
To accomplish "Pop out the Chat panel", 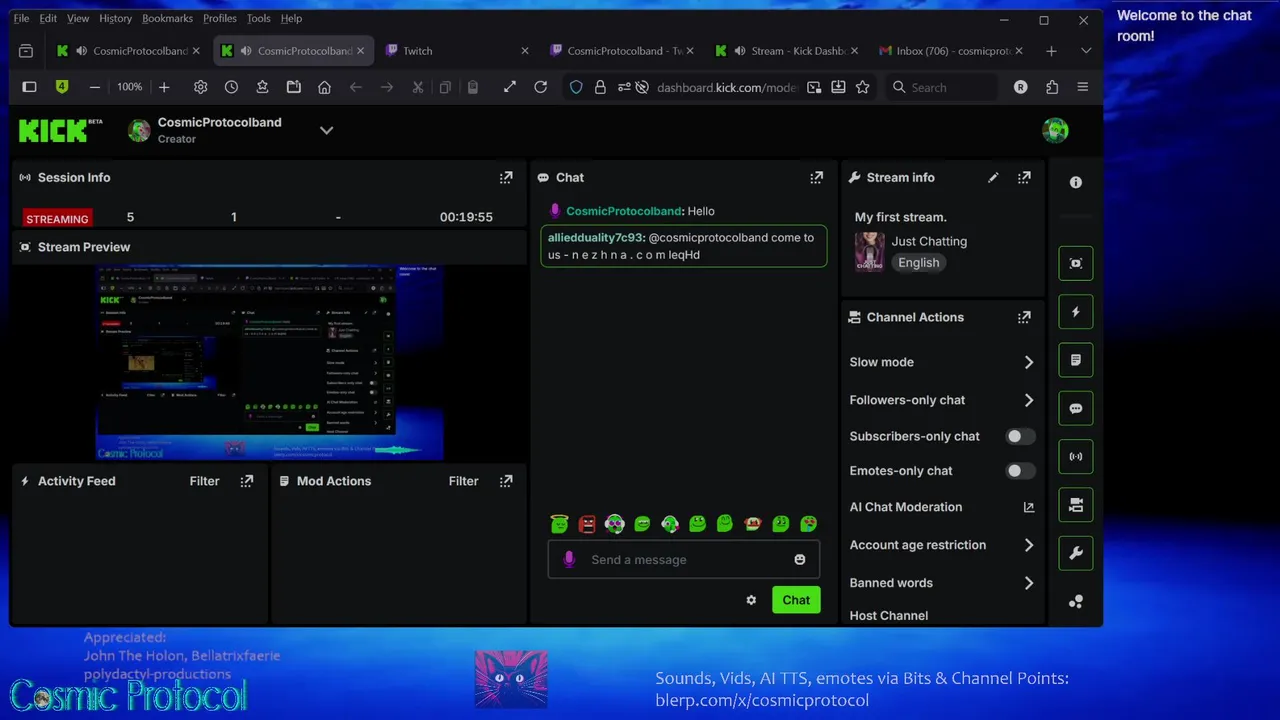I will tap(817, 177).
